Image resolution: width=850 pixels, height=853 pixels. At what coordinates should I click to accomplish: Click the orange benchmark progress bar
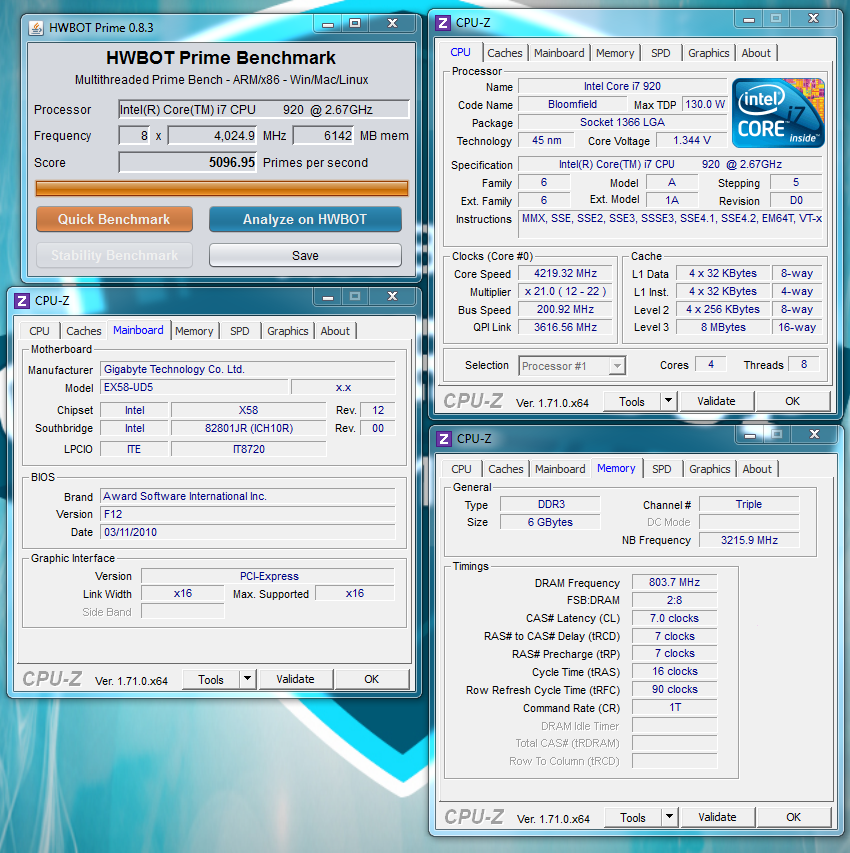pyautogui.click(x=221, y=188)
